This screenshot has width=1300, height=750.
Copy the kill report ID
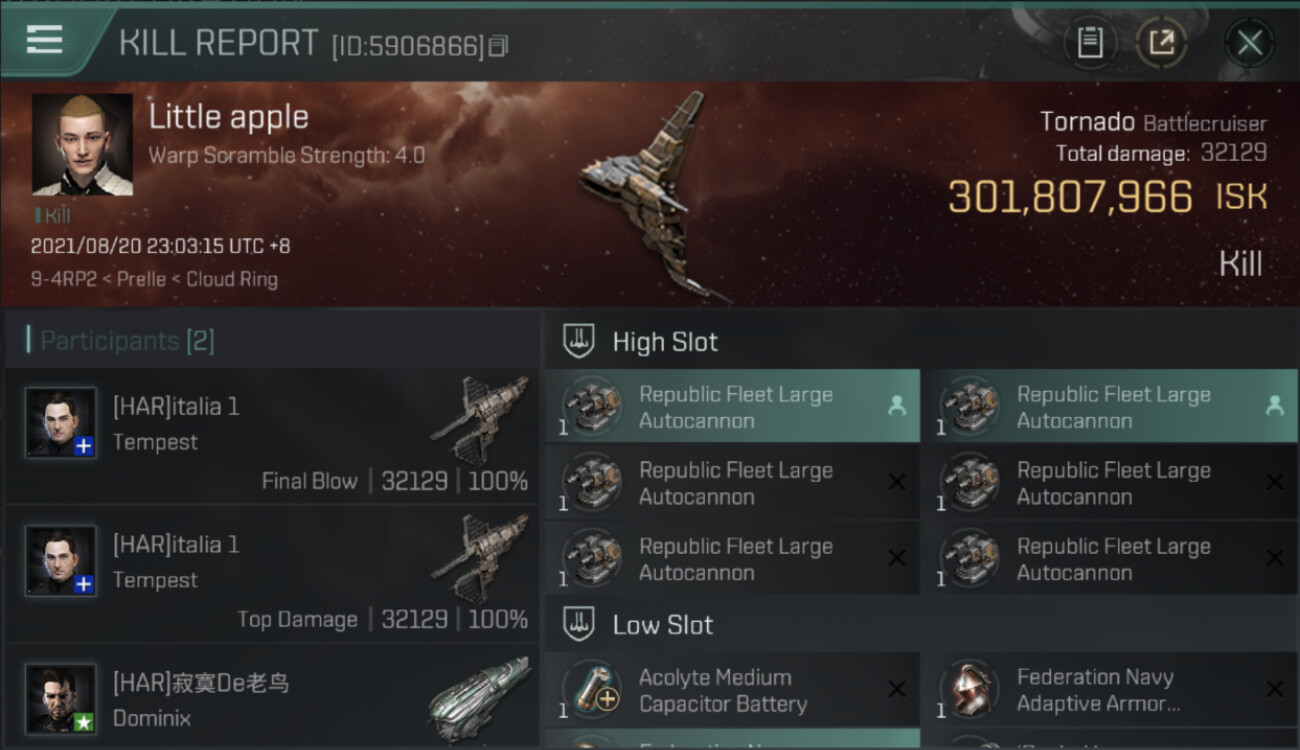499,46
